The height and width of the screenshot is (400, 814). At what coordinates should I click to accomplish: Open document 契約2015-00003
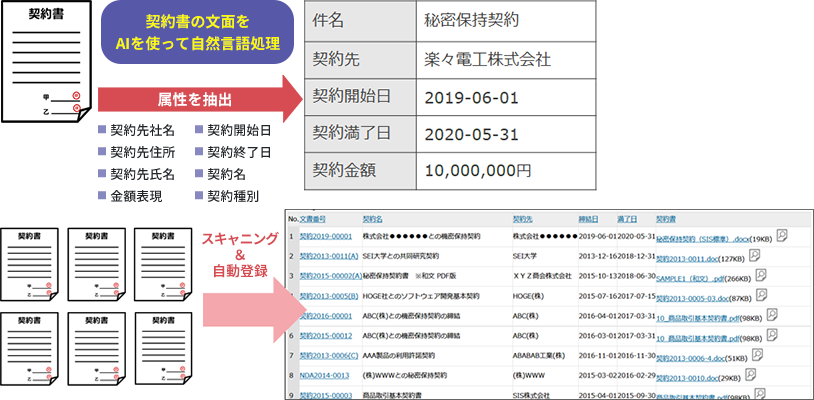pyautogui.click(x=325, y=395)
